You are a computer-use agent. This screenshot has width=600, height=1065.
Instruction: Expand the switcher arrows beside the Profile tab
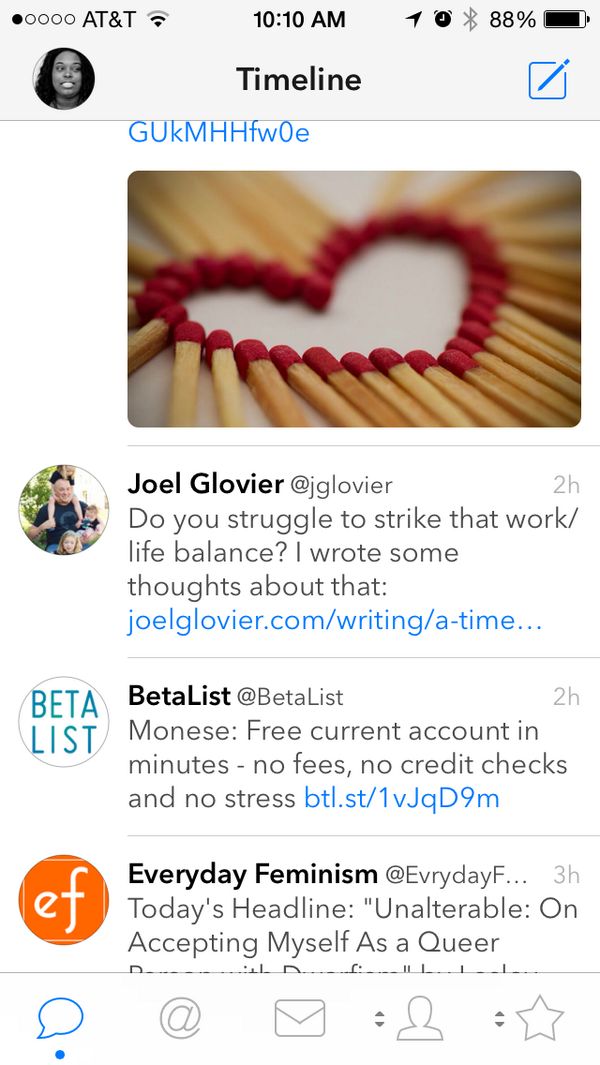[x=379, y=1019]
